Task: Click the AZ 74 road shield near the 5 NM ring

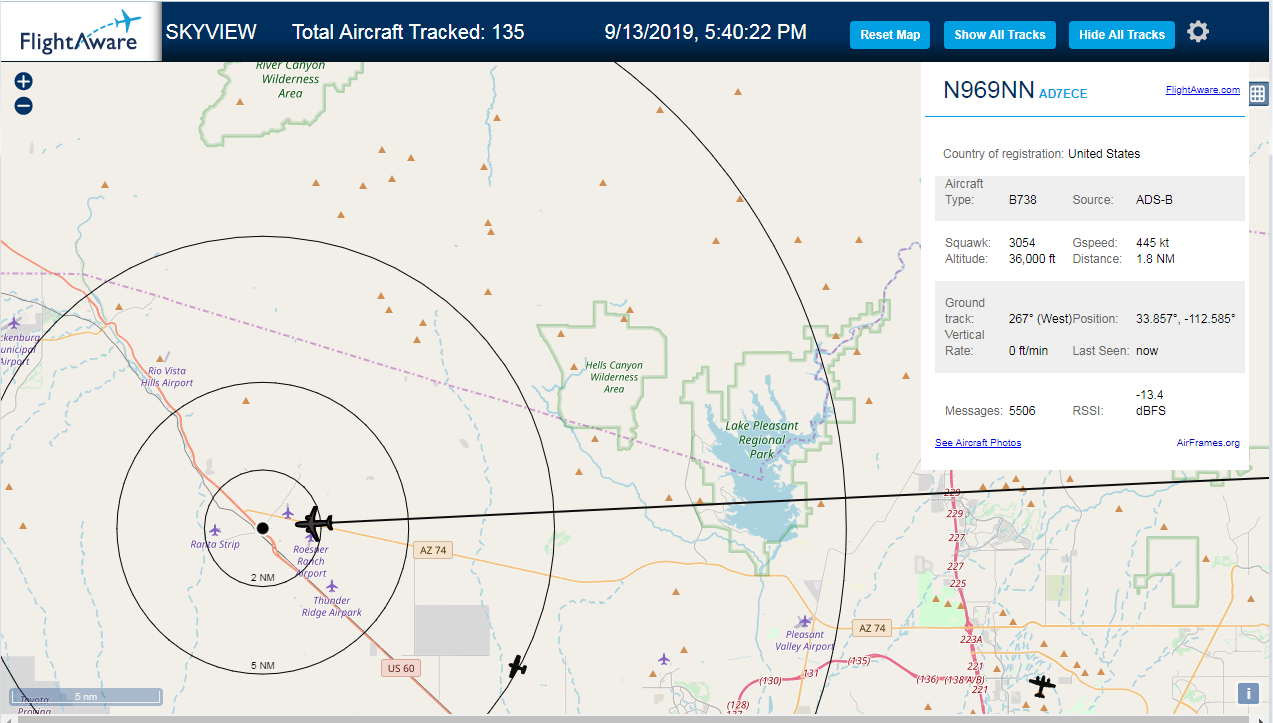Action: (432, 550)
